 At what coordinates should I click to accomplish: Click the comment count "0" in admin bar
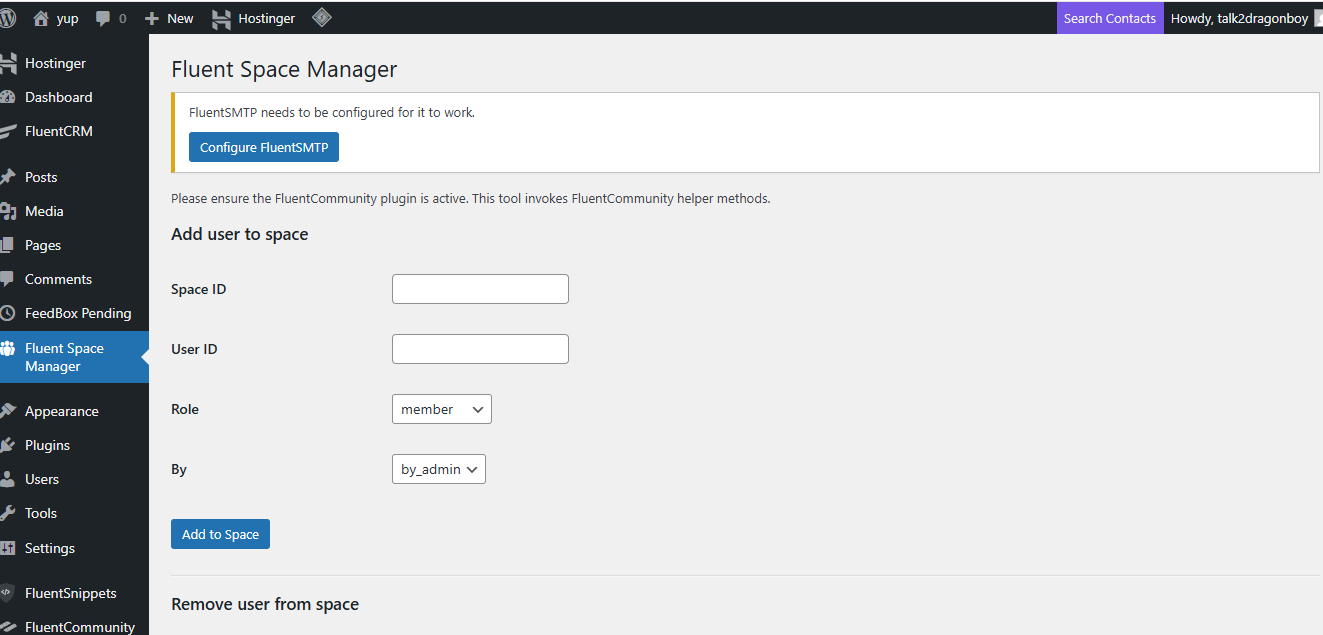pyautogui.click(x=123, y=18)
